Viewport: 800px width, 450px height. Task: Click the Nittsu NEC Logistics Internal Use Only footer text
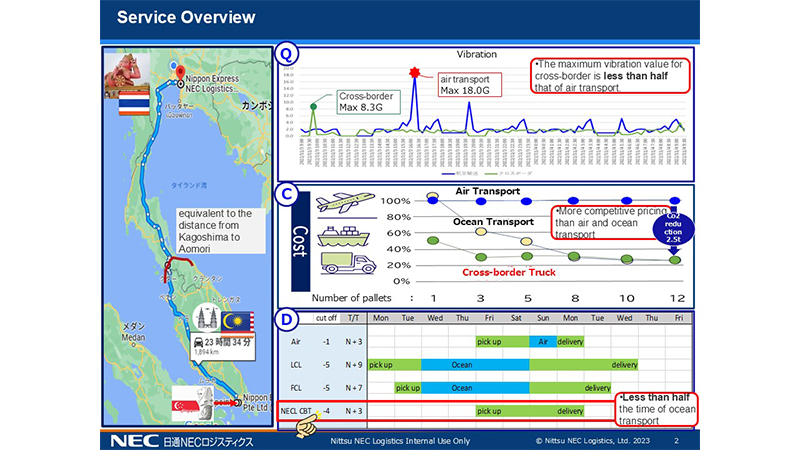coord(400,441)
